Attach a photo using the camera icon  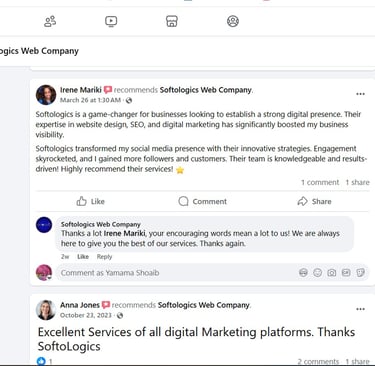click(x=332, y=273)
